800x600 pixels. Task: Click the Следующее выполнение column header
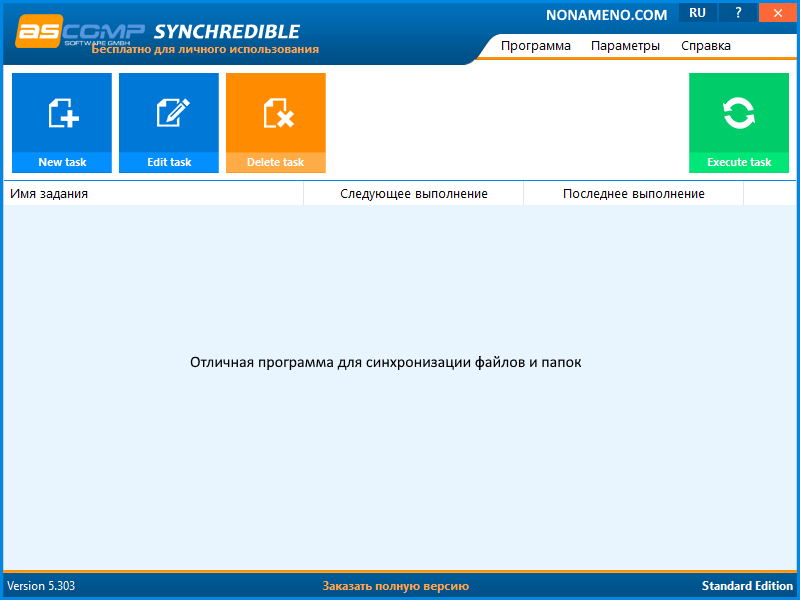(413, 194)
